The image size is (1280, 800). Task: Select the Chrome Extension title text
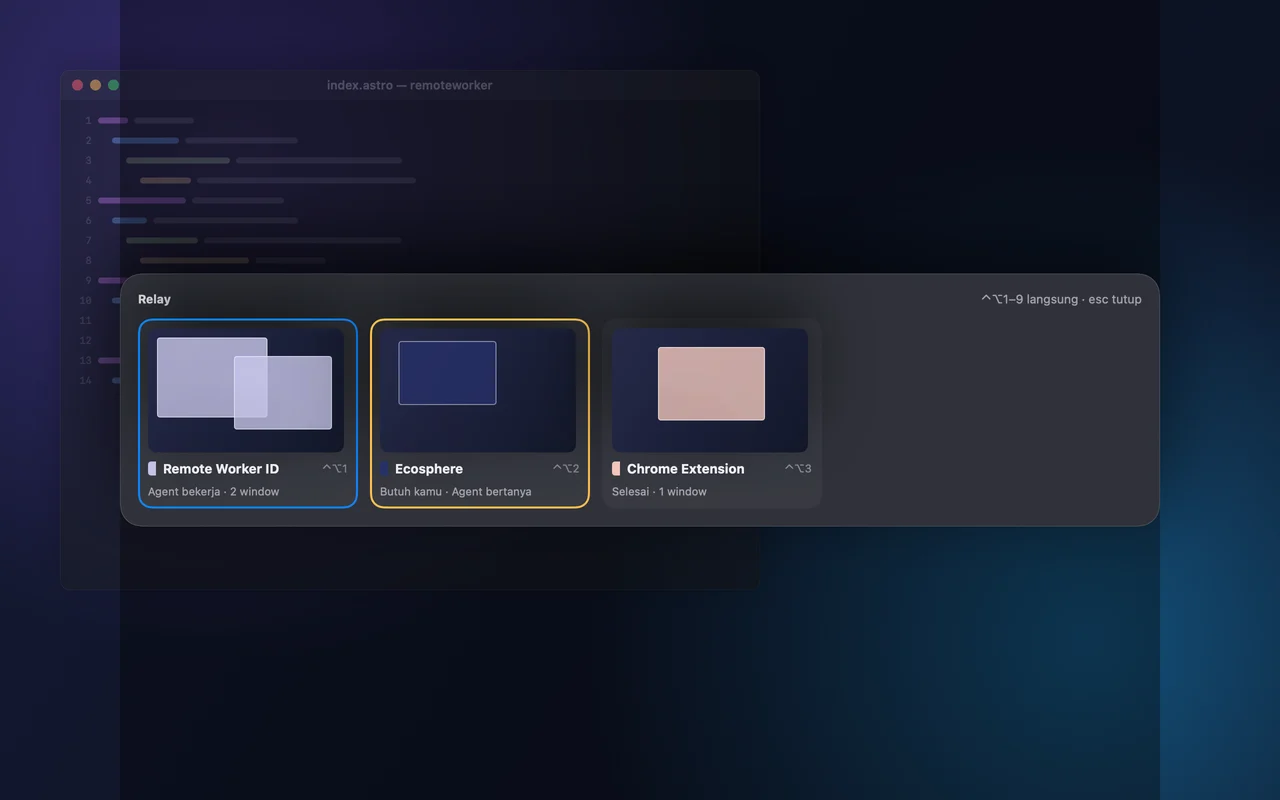click(x=686, y=468)
